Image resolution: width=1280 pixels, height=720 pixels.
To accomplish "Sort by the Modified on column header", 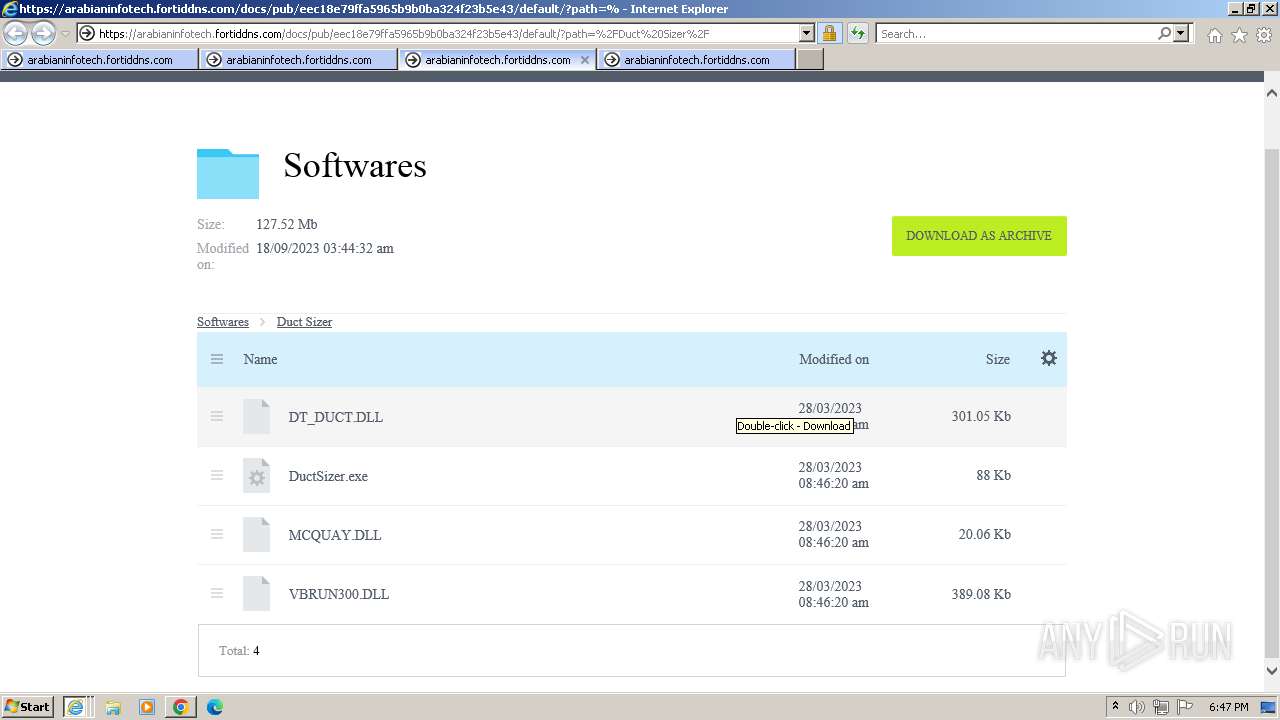I will tap(834, 359).
